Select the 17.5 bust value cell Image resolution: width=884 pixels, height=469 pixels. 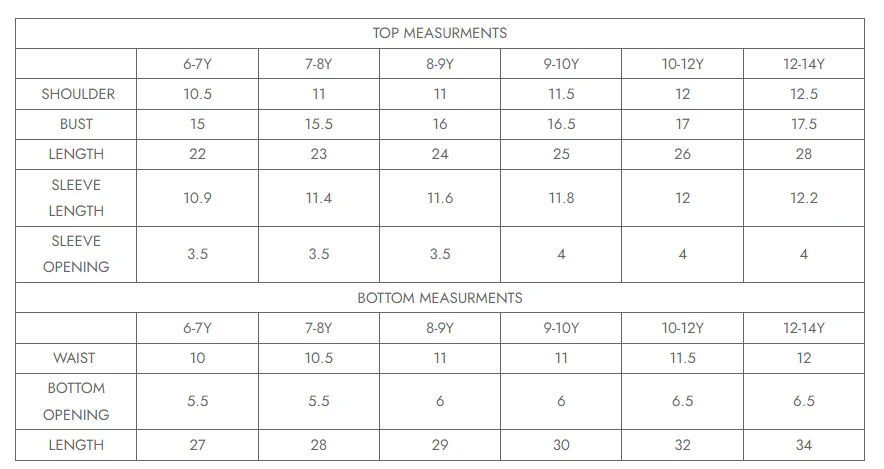coord(803,124)
